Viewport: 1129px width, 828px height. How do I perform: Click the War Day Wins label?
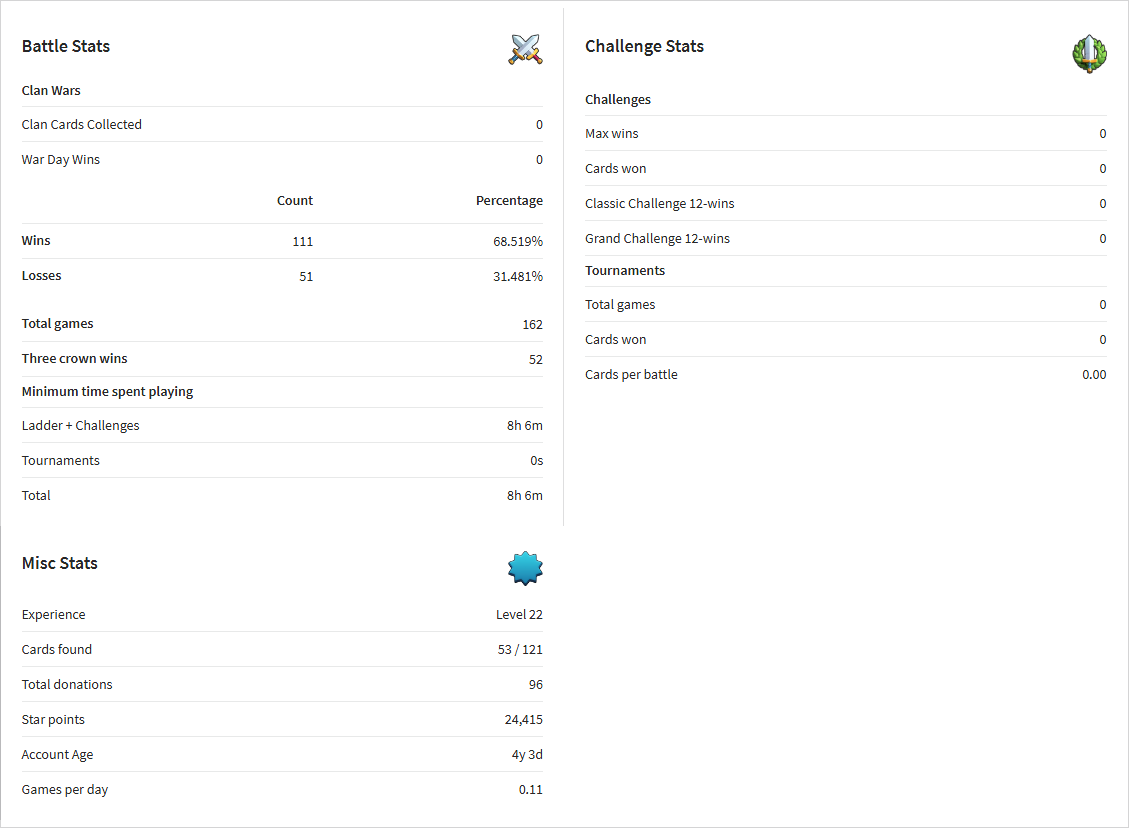pos(60,160)
